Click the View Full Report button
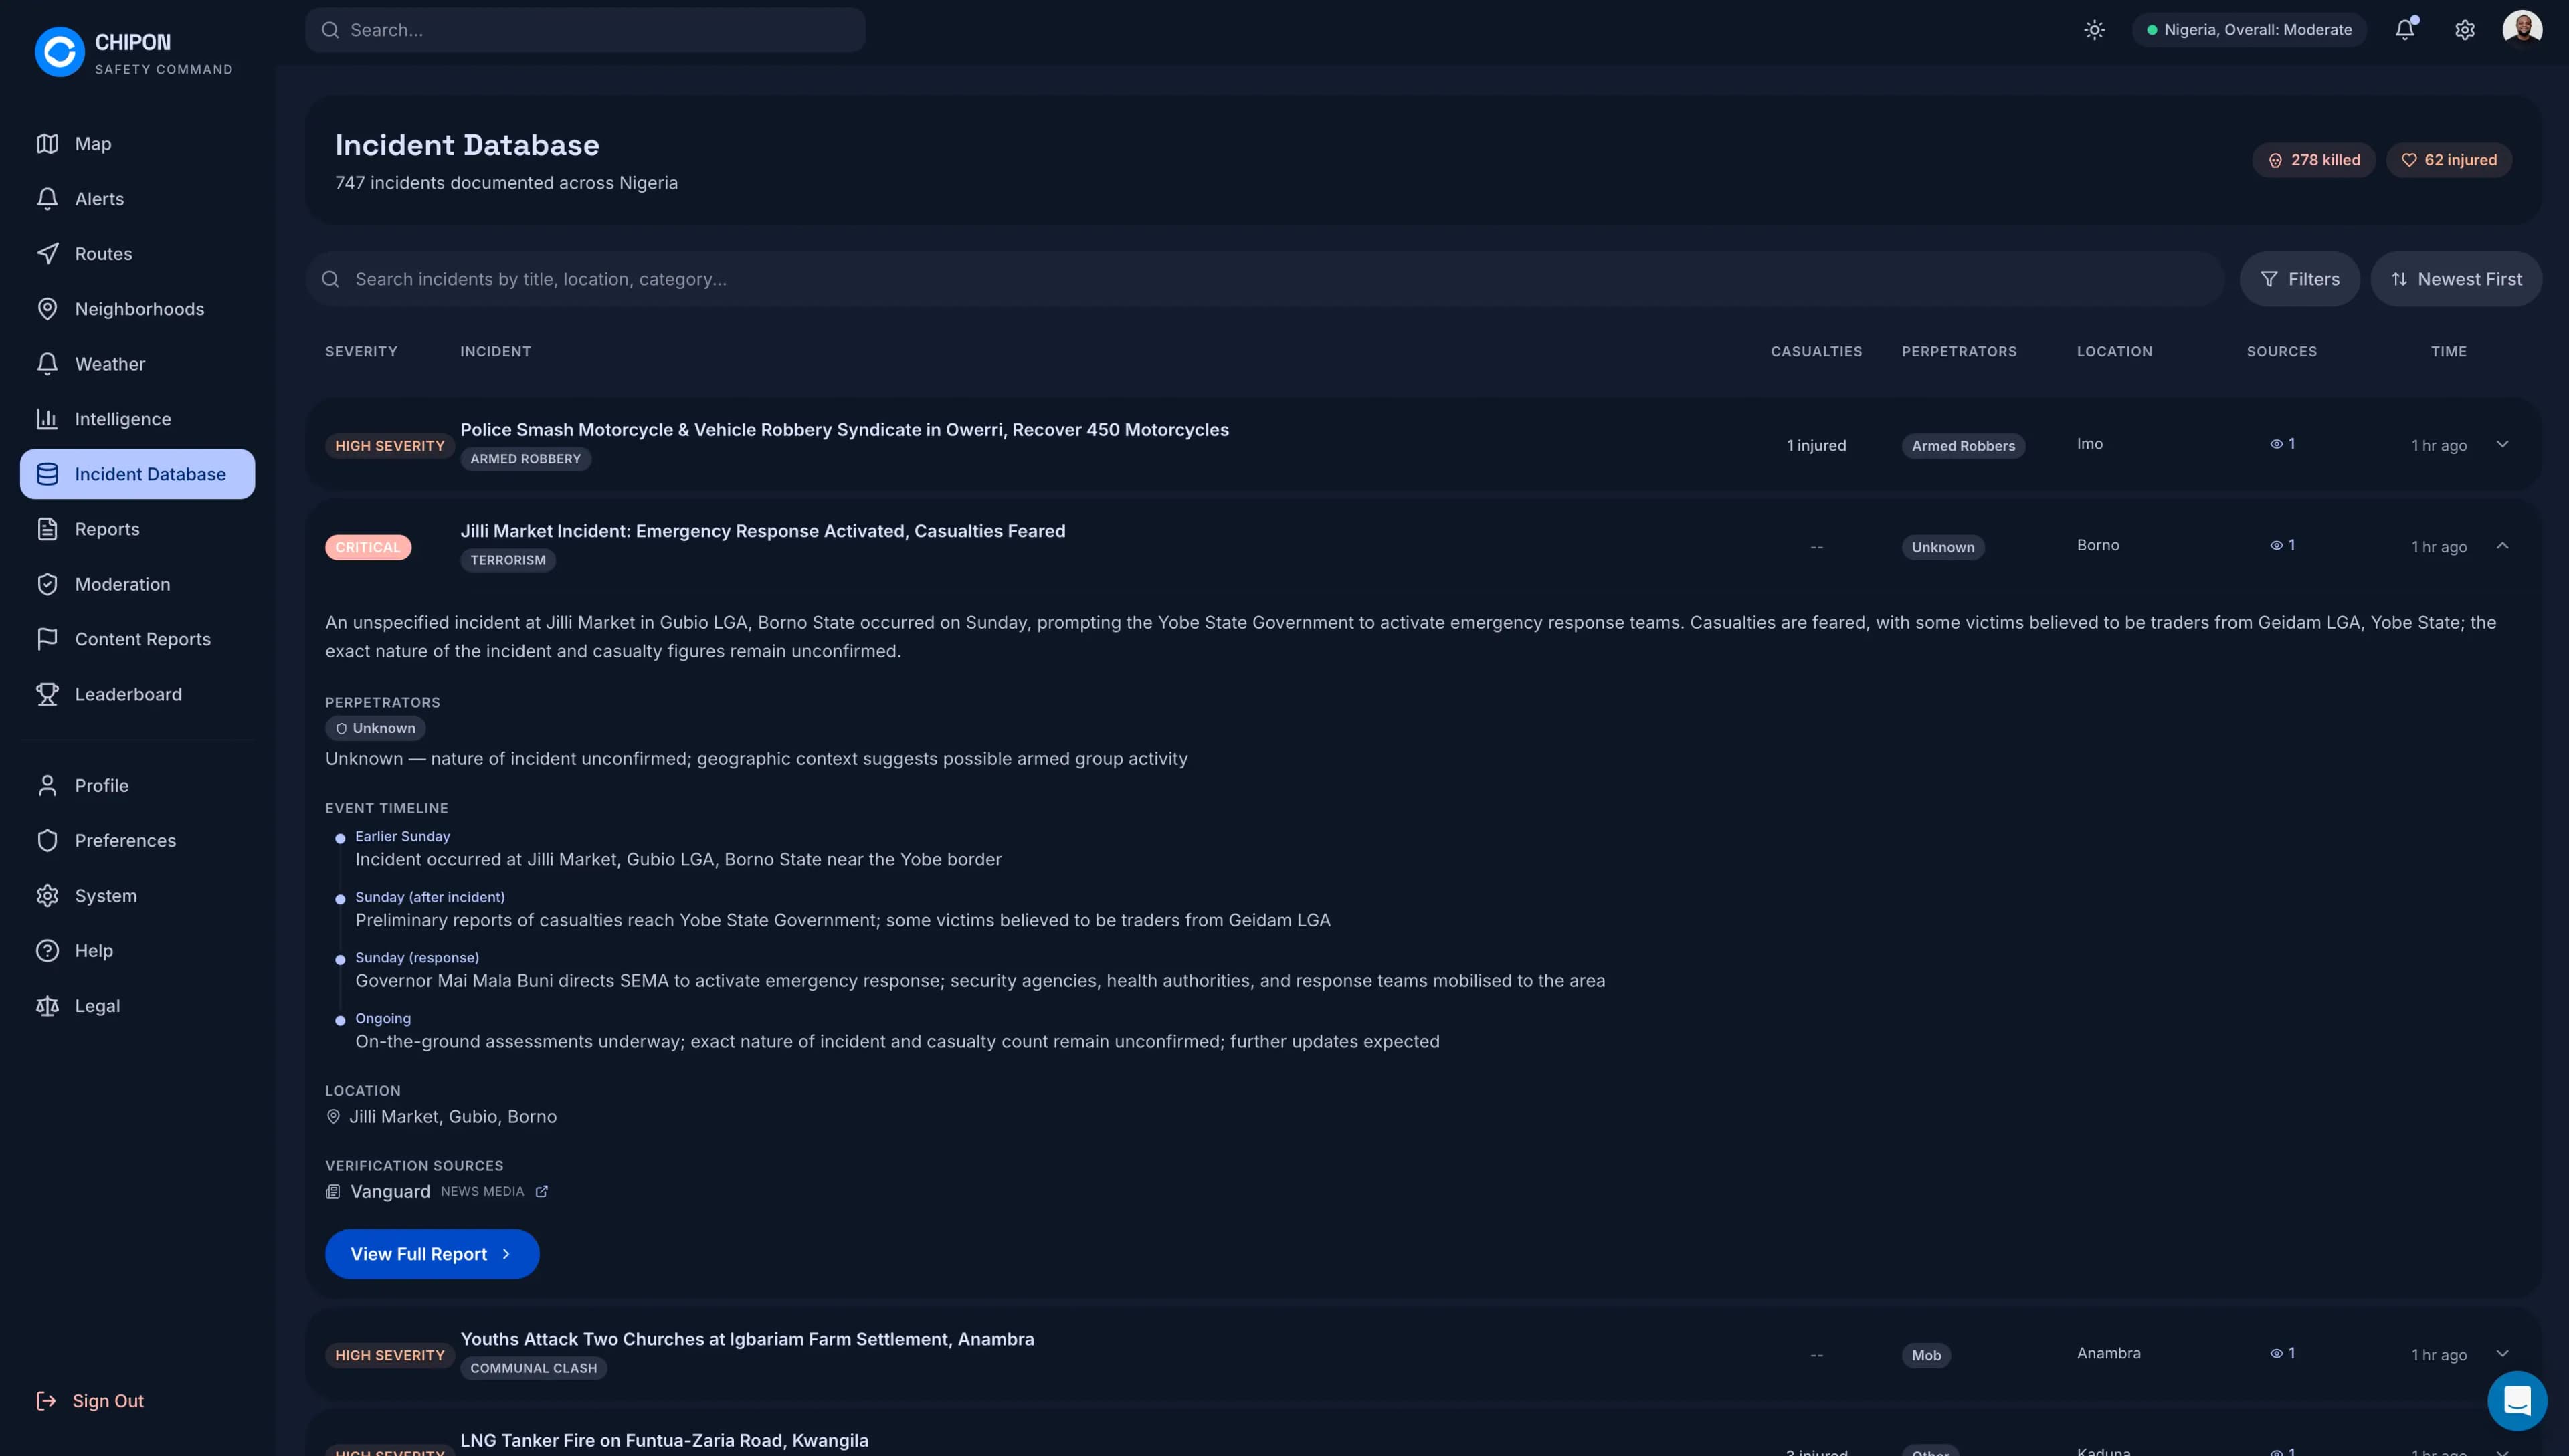The width and height of the screenshot is (2569, 1456). [432, 1253]
